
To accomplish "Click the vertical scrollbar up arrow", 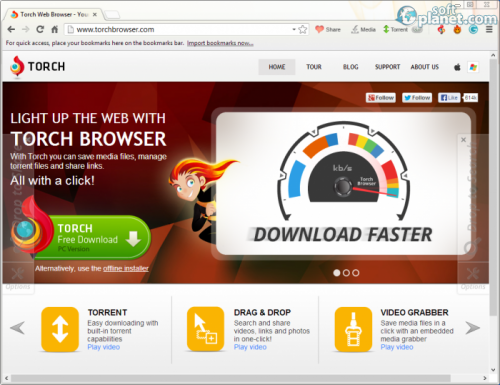I will point(493,55).
